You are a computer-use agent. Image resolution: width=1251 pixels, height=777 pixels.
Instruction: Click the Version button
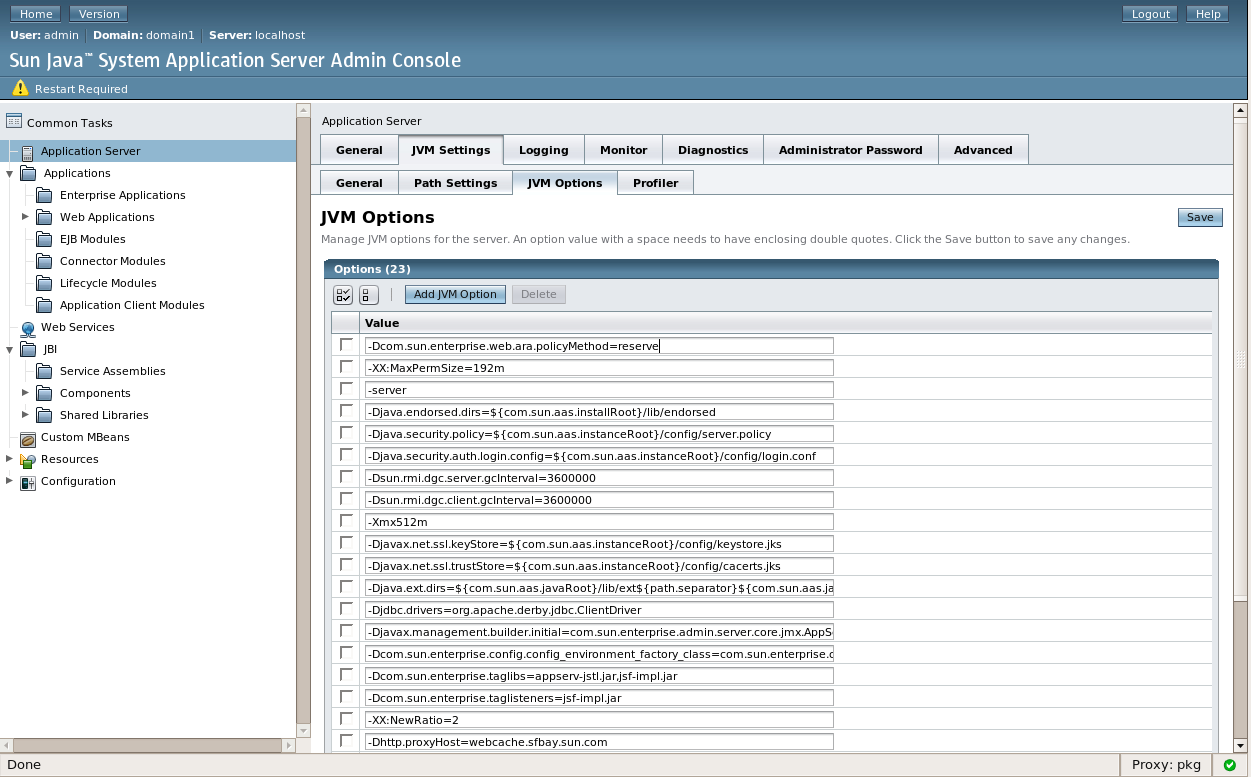click(x=99, y=14)
